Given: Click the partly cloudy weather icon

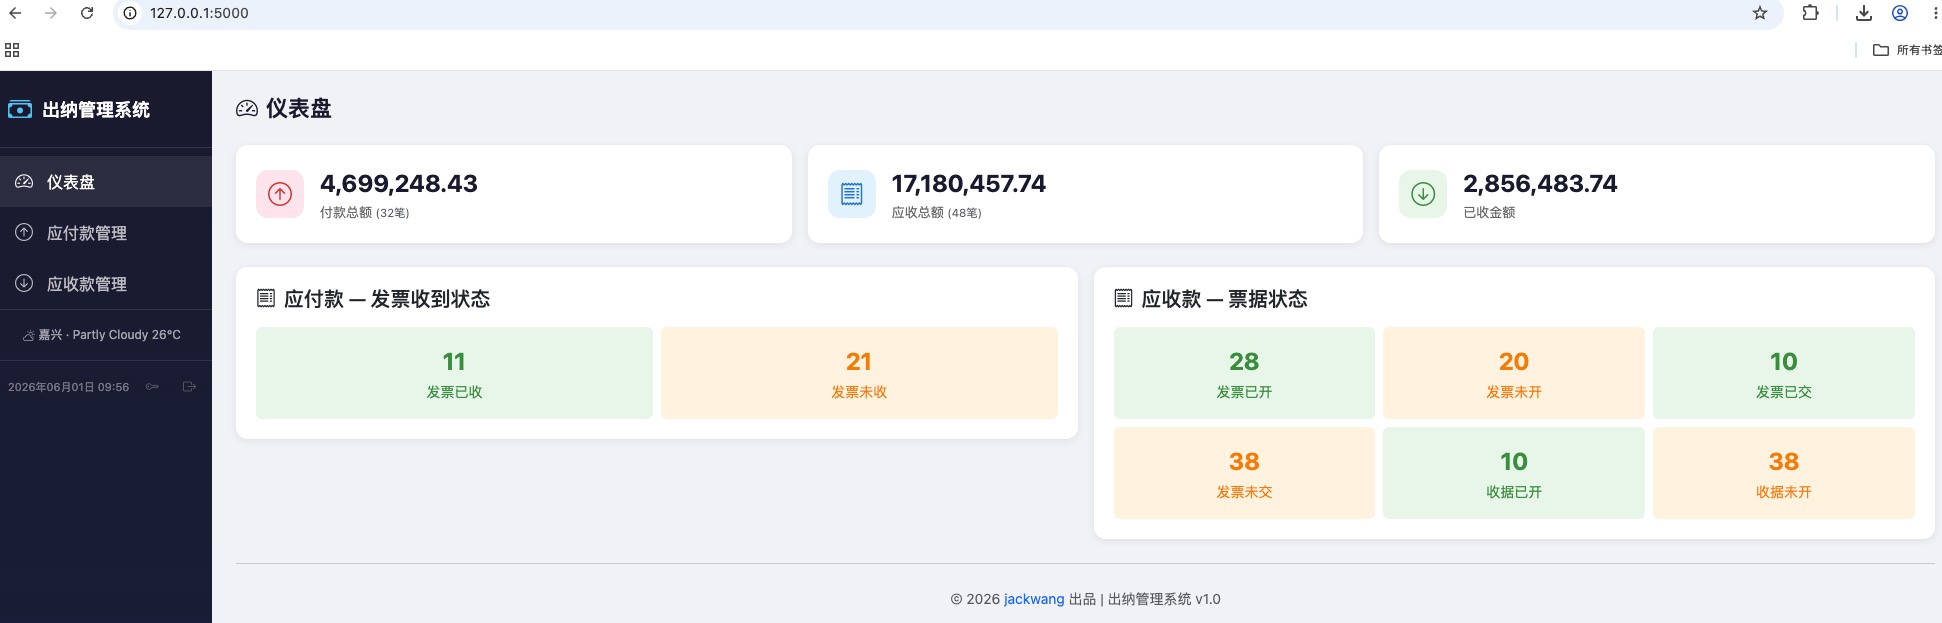Looking at the screenshot, I should (29, 335).
